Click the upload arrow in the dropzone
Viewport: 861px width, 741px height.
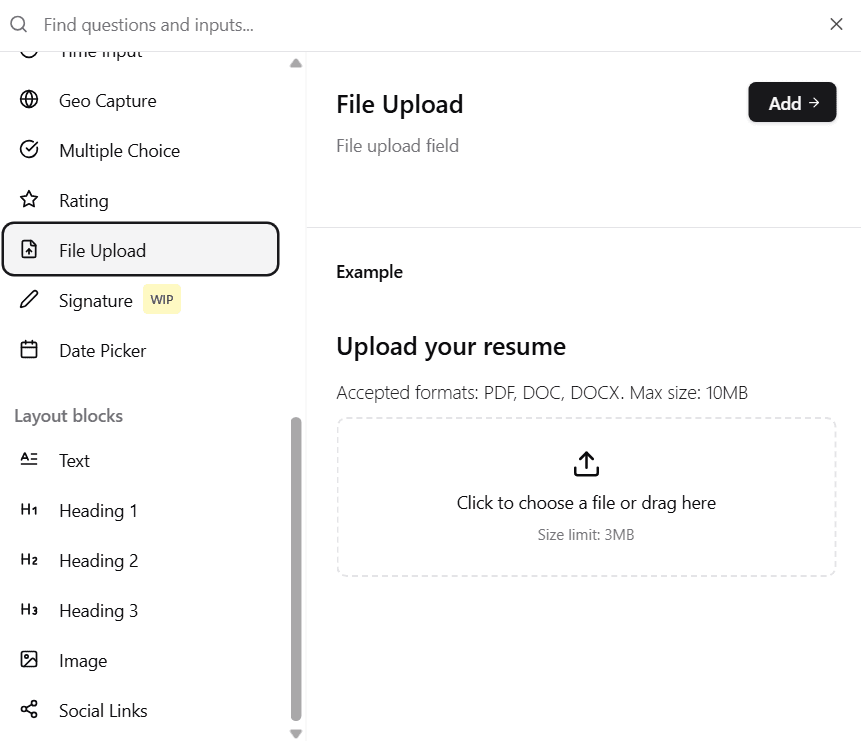(x=585, y=463)
